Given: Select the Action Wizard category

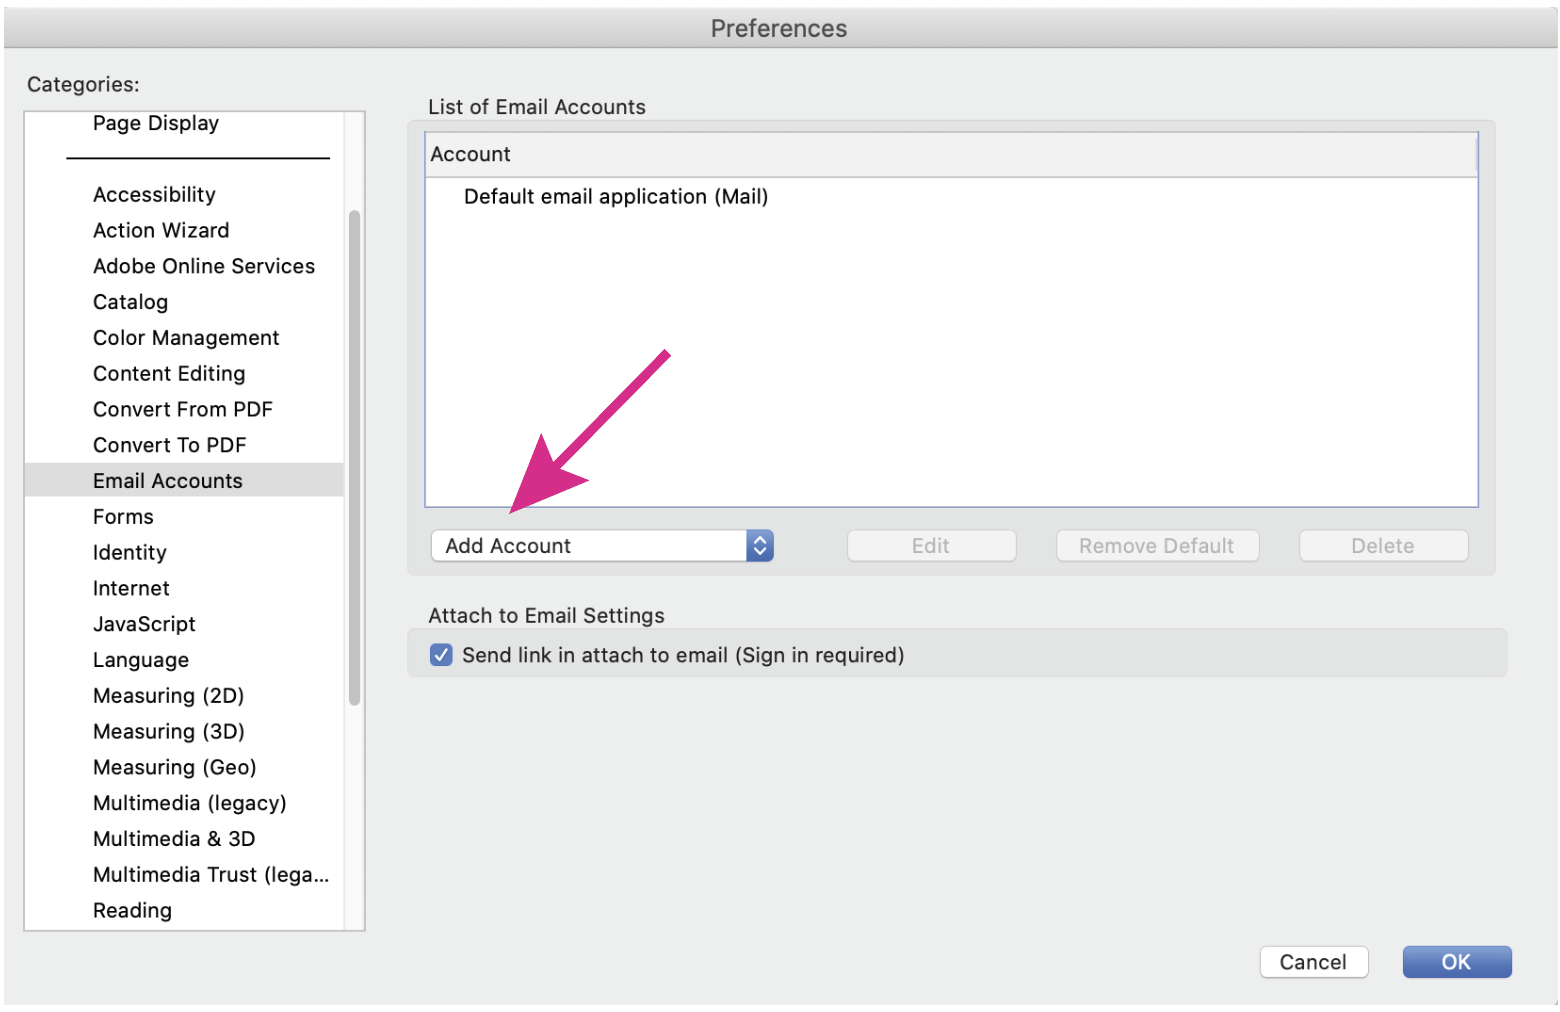Looking at the screenshot, I should 161,230.
